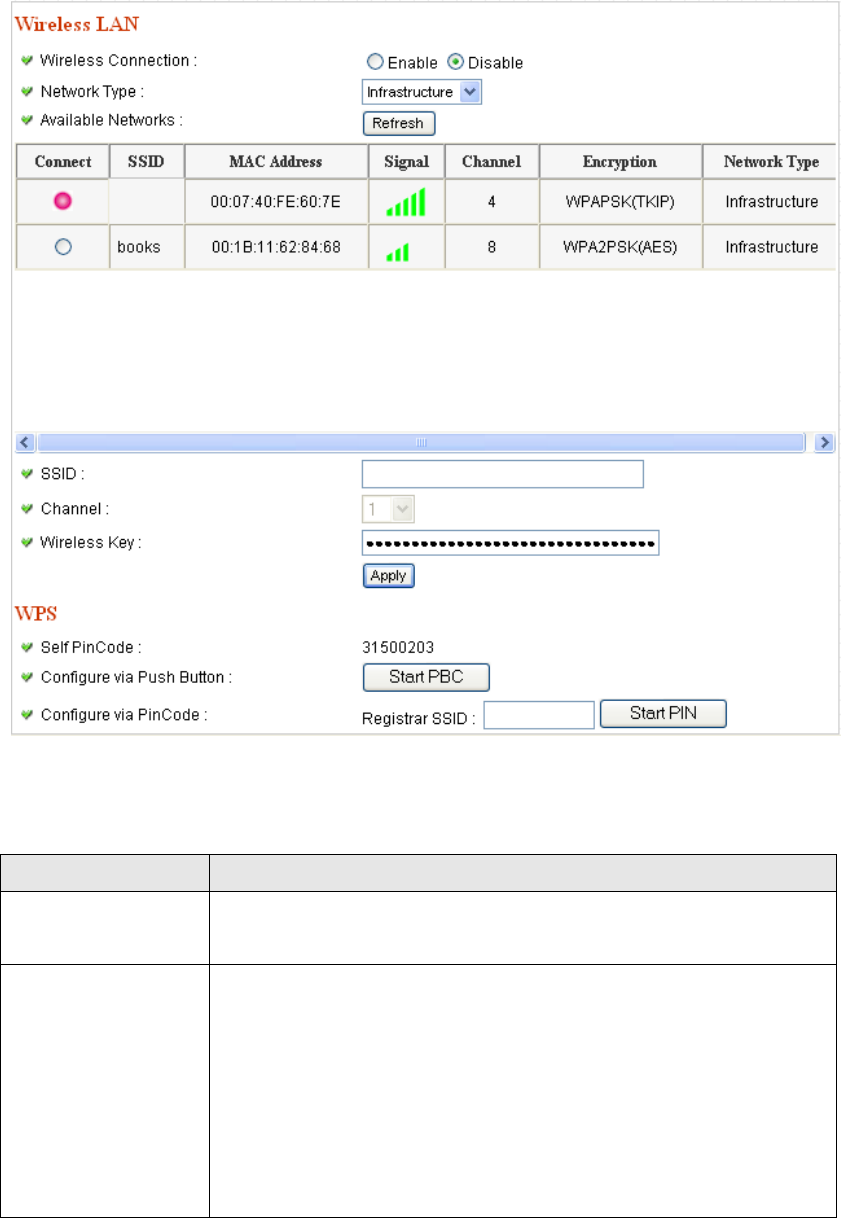Viewport: 841px width, 1218px height.
Task: Click the SSID column header
Action: tap(147, 162)
